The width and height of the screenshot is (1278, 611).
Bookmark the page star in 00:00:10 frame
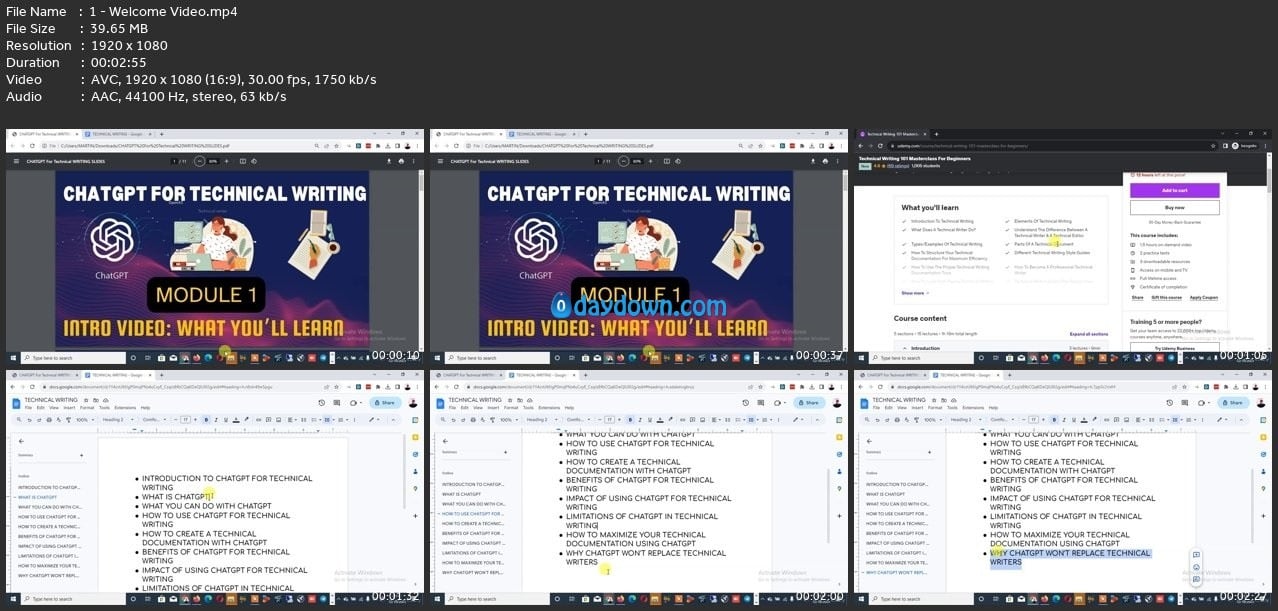(x=337, y=146)
